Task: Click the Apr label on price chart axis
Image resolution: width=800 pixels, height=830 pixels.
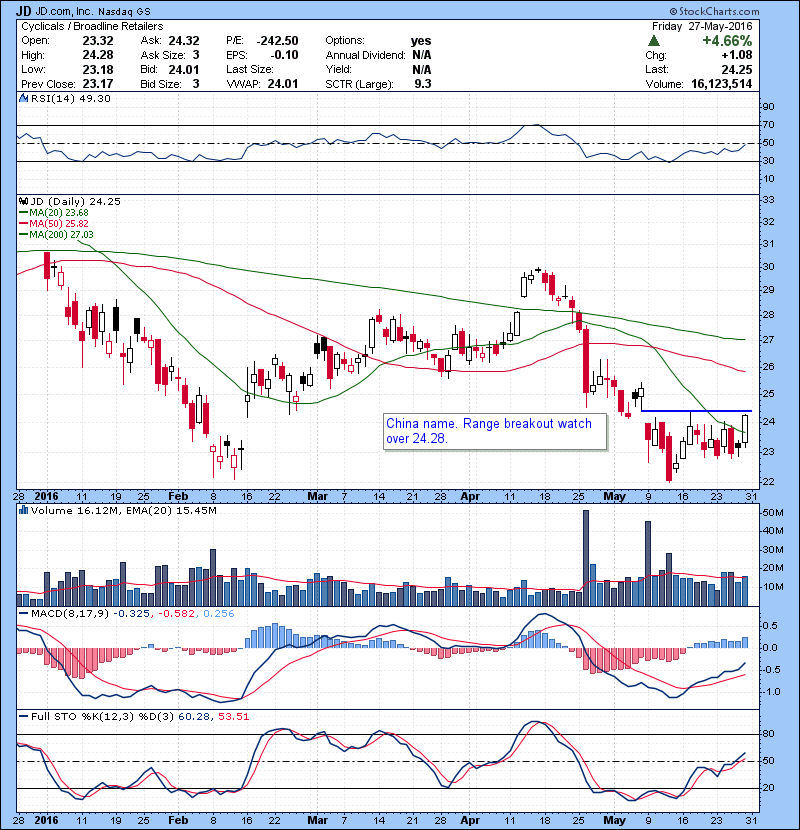Action: point(470,497)
